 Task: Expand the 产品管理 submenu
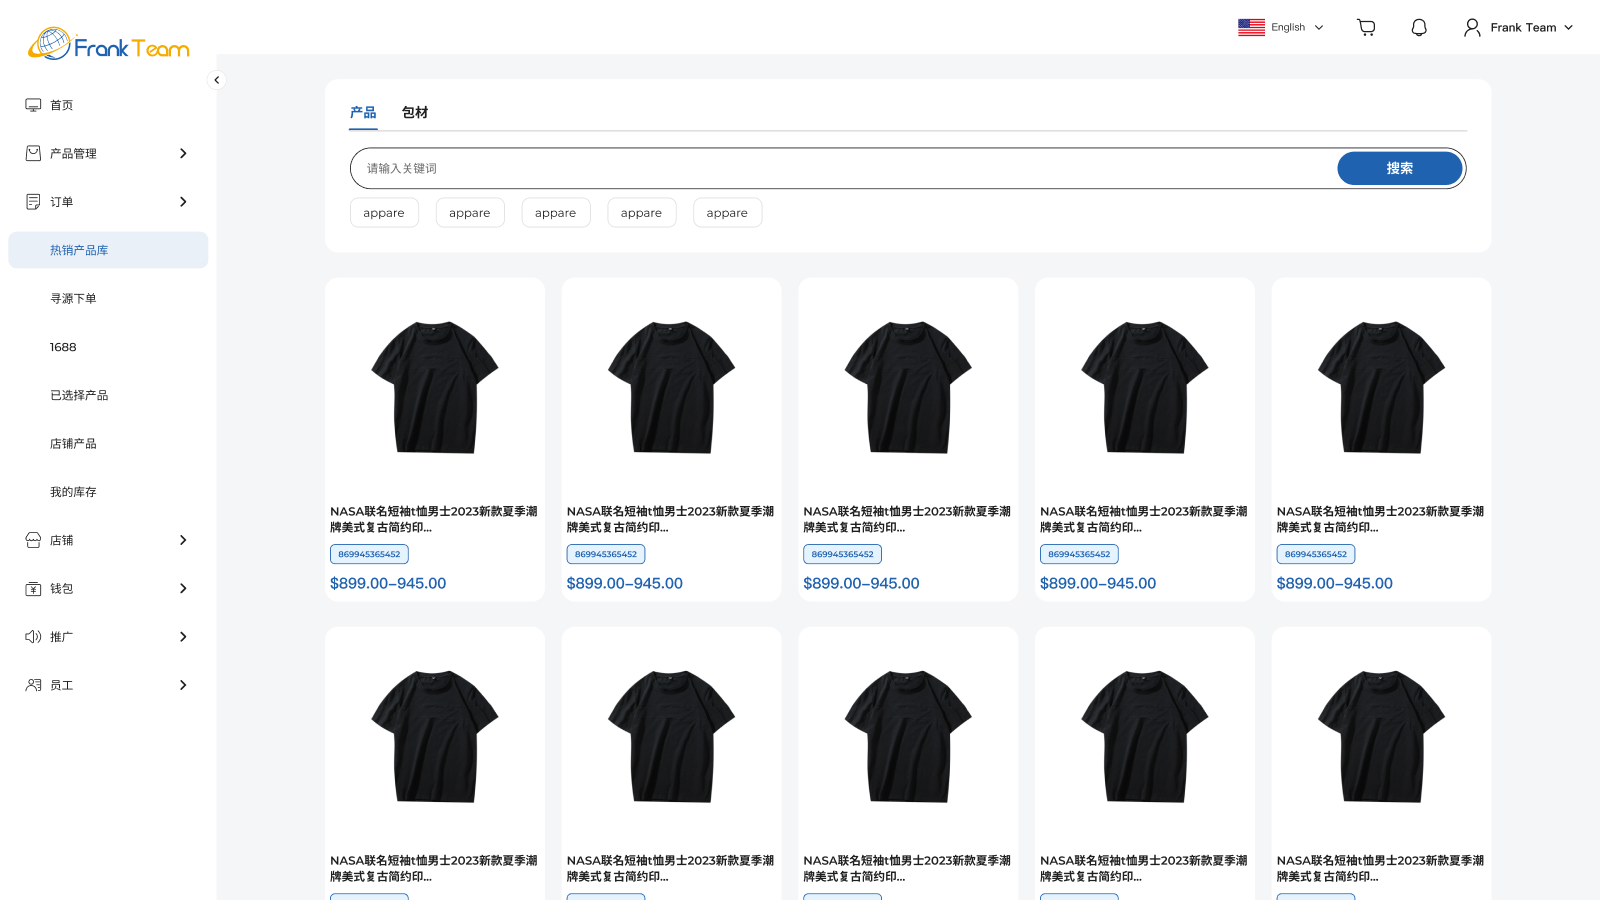183,153
